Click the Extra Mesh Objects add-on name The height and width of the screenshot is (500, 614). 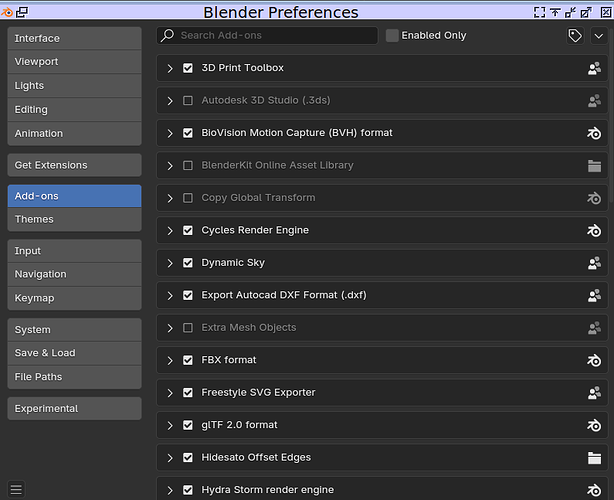pos(249,328)
